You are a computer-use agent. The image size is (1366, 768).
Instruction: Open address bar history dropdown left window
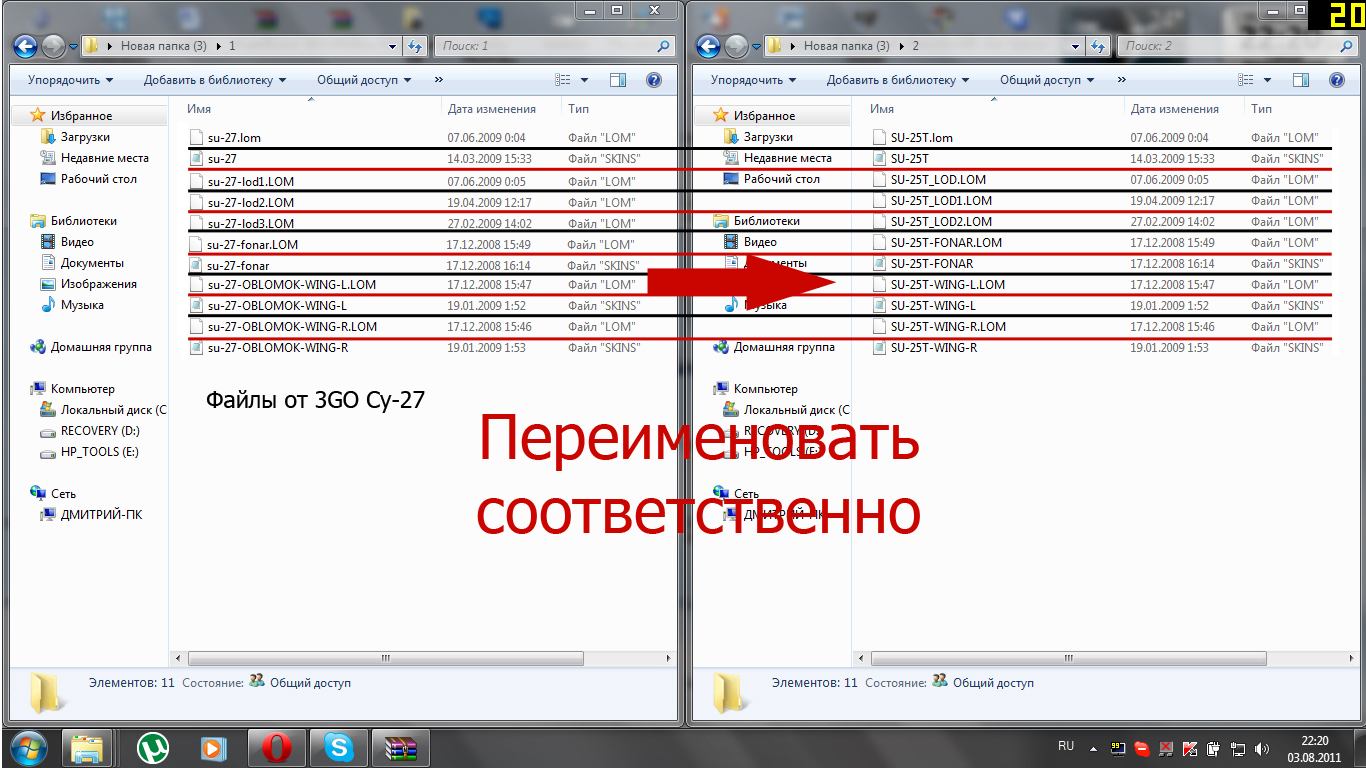pos(393,46)
